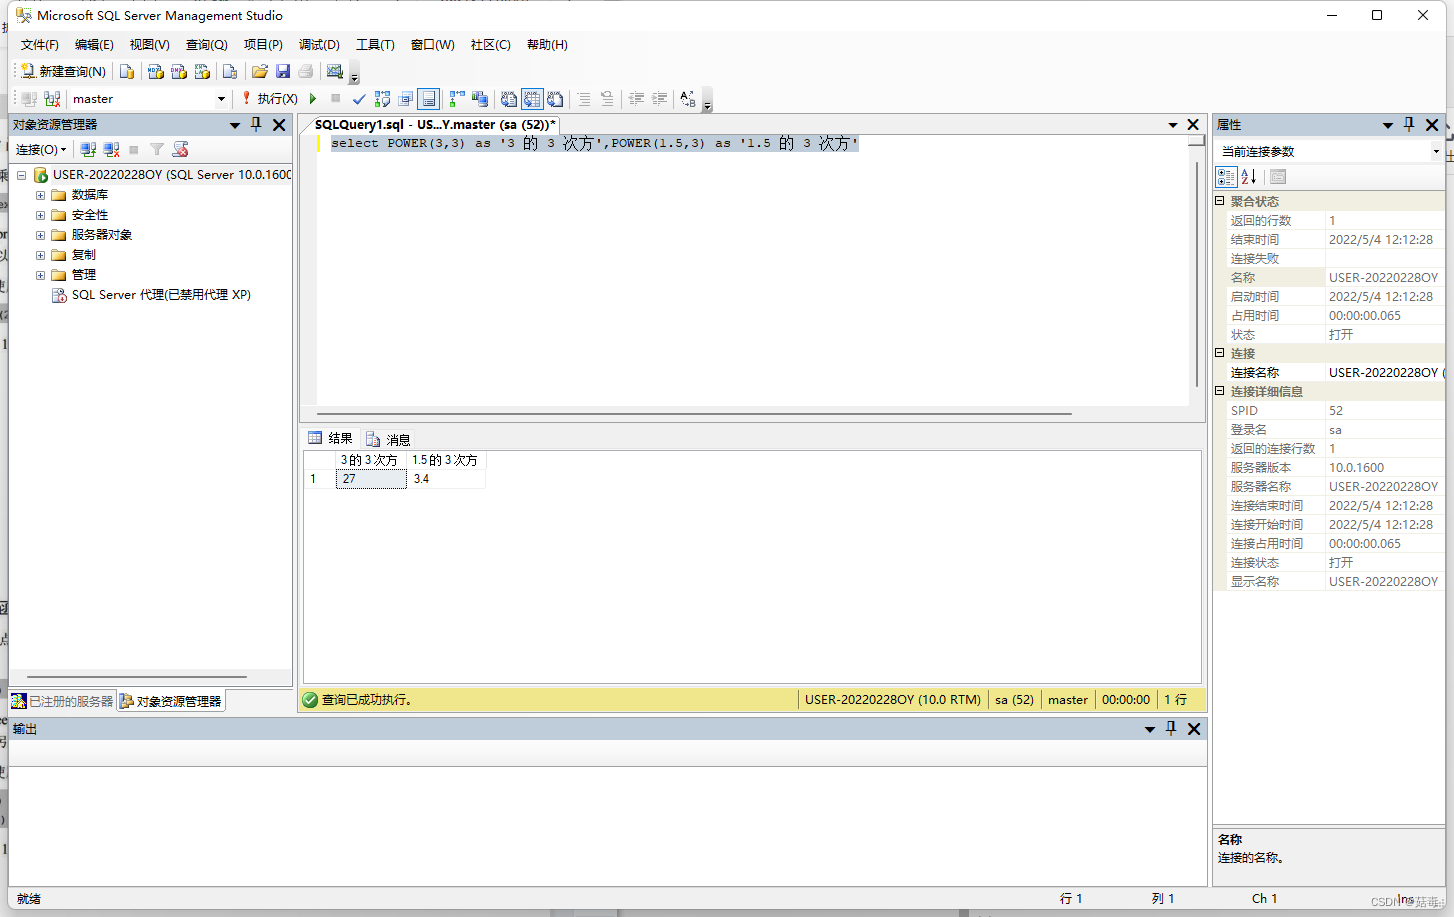The height and width of the screenshot is (917, 1454).
Task: Open a Database Engine Query icon
Action: coord(127,71)
